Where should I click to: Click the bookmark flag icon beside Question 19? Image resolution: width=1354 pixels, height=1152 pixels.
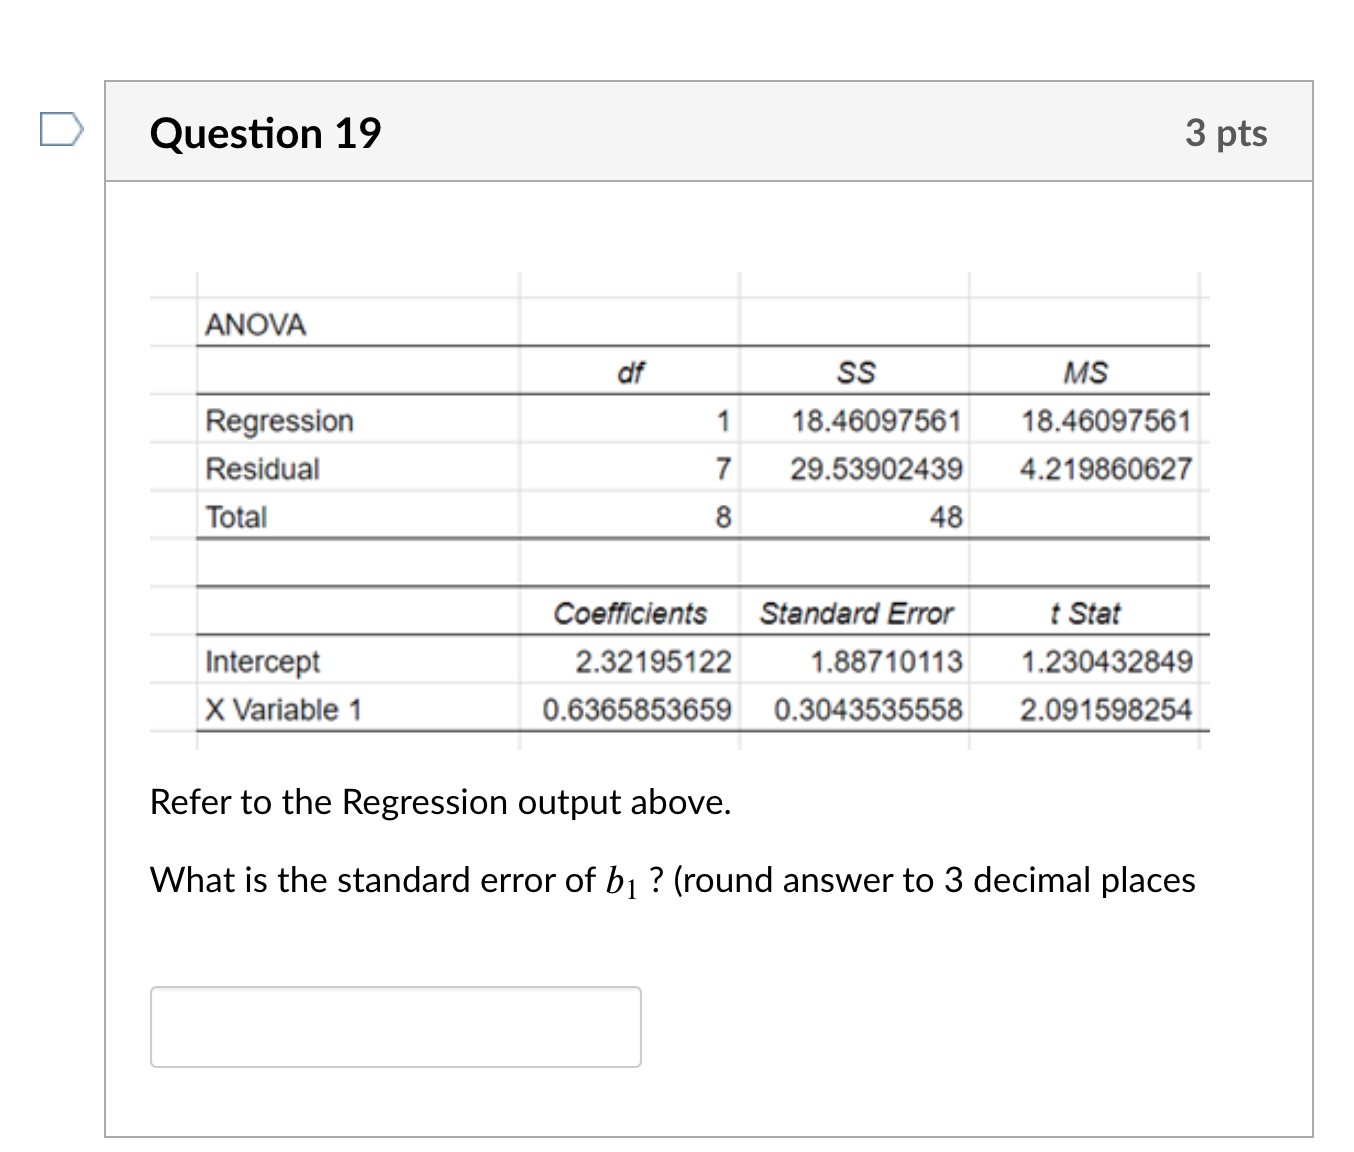tap(60, 130)
